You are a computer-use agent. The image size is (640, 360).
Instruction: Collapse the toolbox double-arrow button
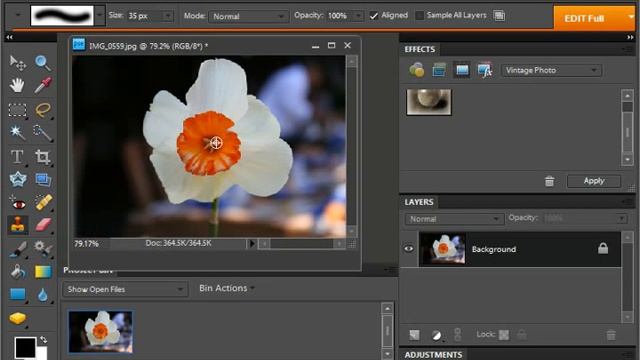click(x=9, y=37)
